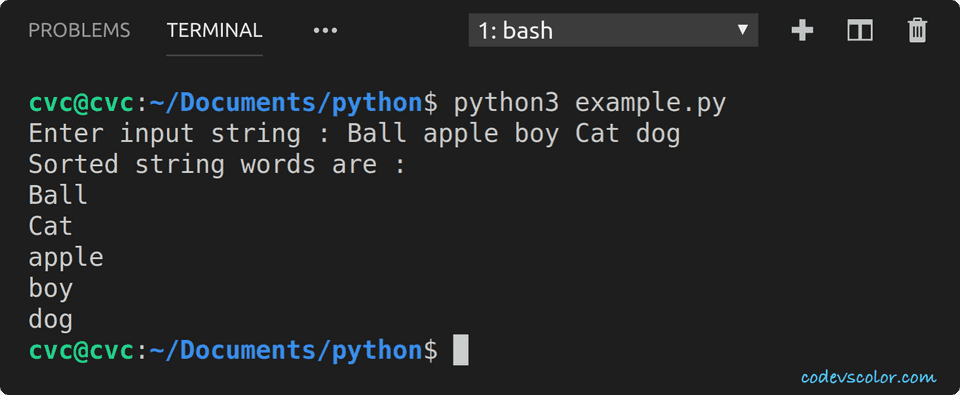
Task: Click the 'Sorted string words are :' line
Action: point(217,165)
